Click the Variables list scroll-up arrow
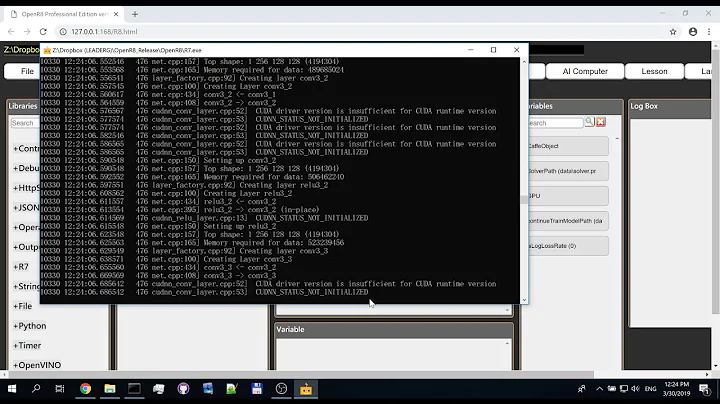 [617, 138]
